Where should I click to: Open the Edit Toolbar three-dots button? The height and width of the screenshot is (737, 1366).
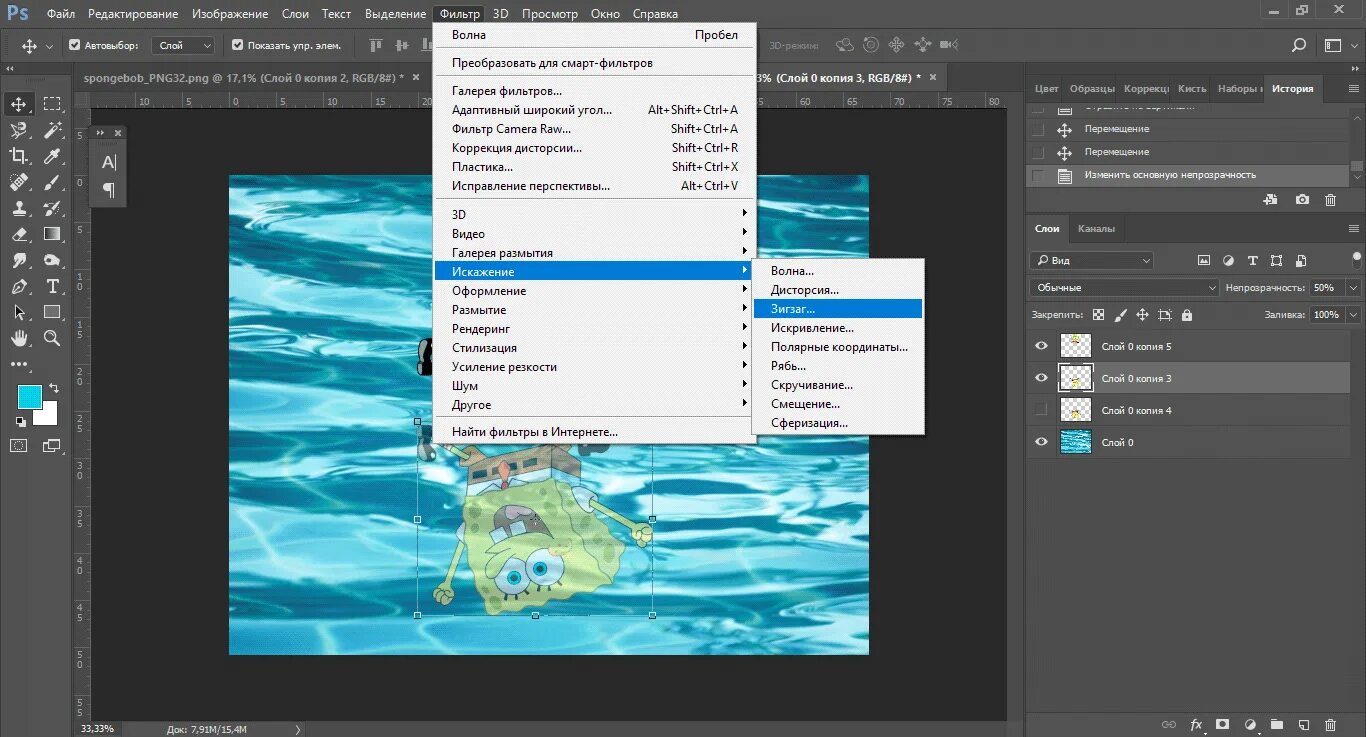19,364
